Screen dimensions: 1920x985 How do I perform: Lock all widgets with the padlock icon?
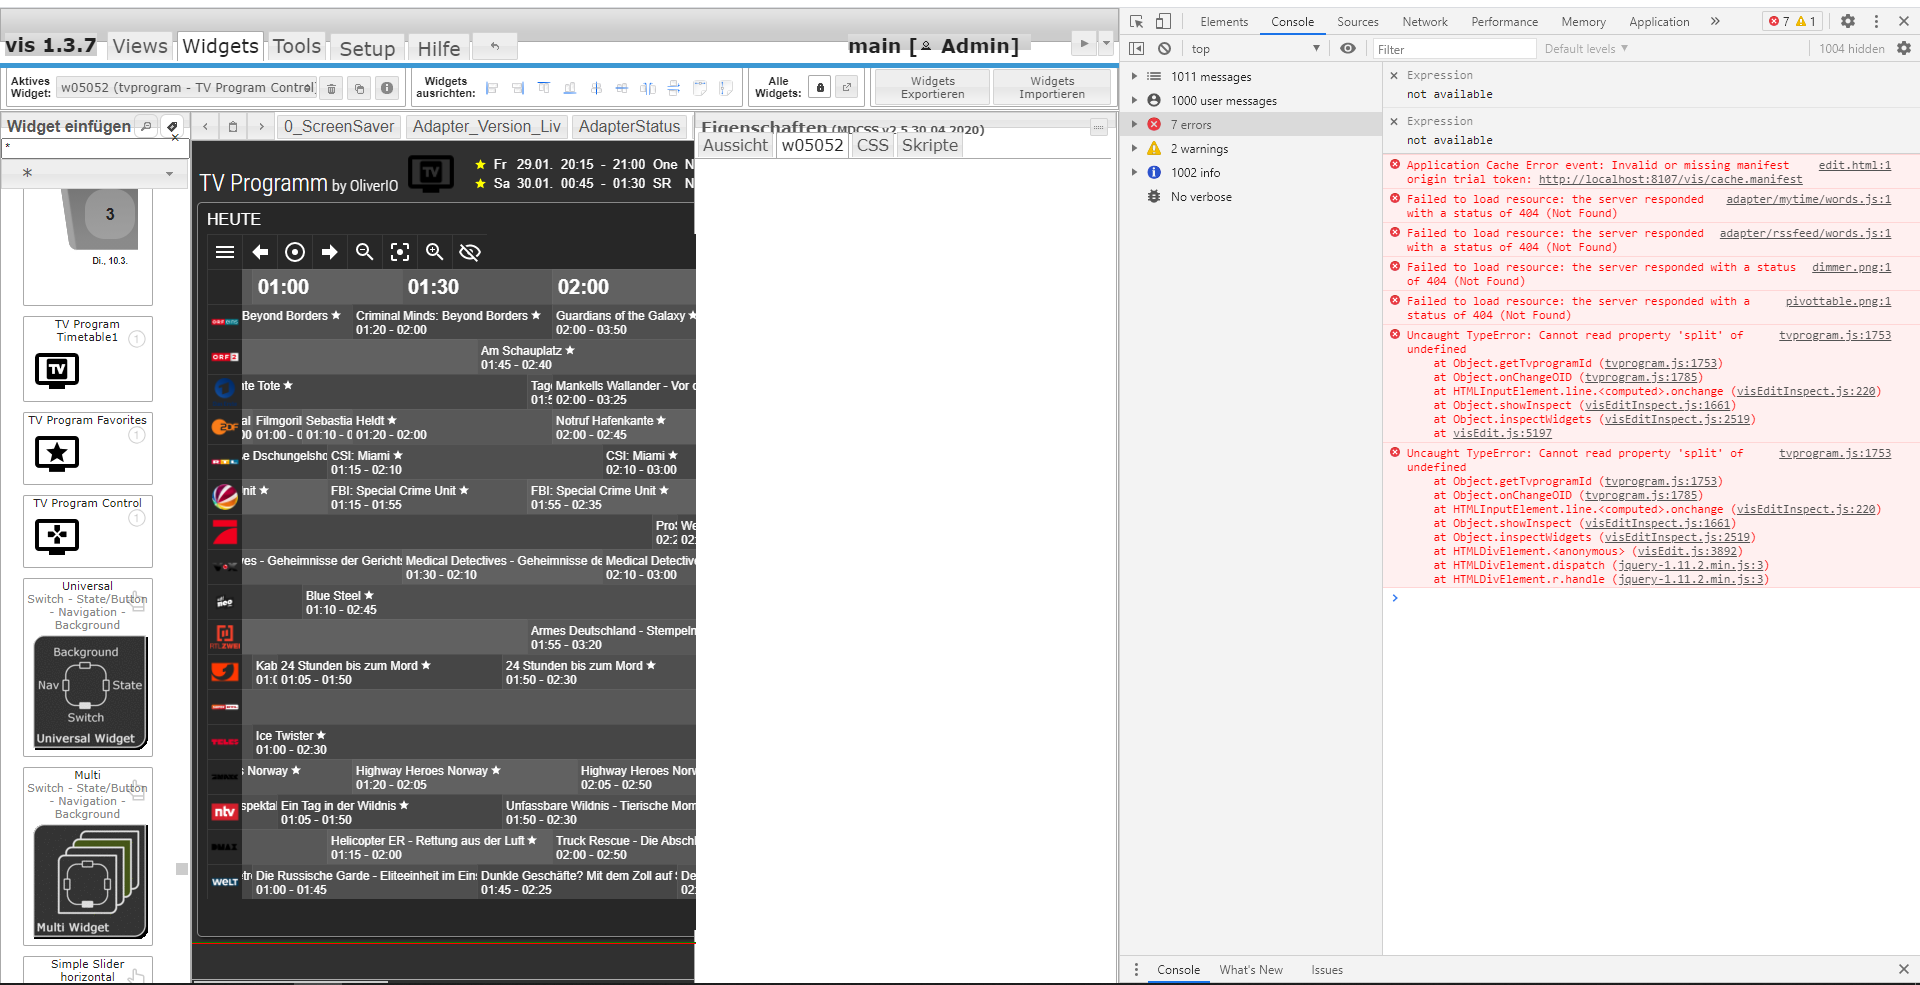pos(820,87)
